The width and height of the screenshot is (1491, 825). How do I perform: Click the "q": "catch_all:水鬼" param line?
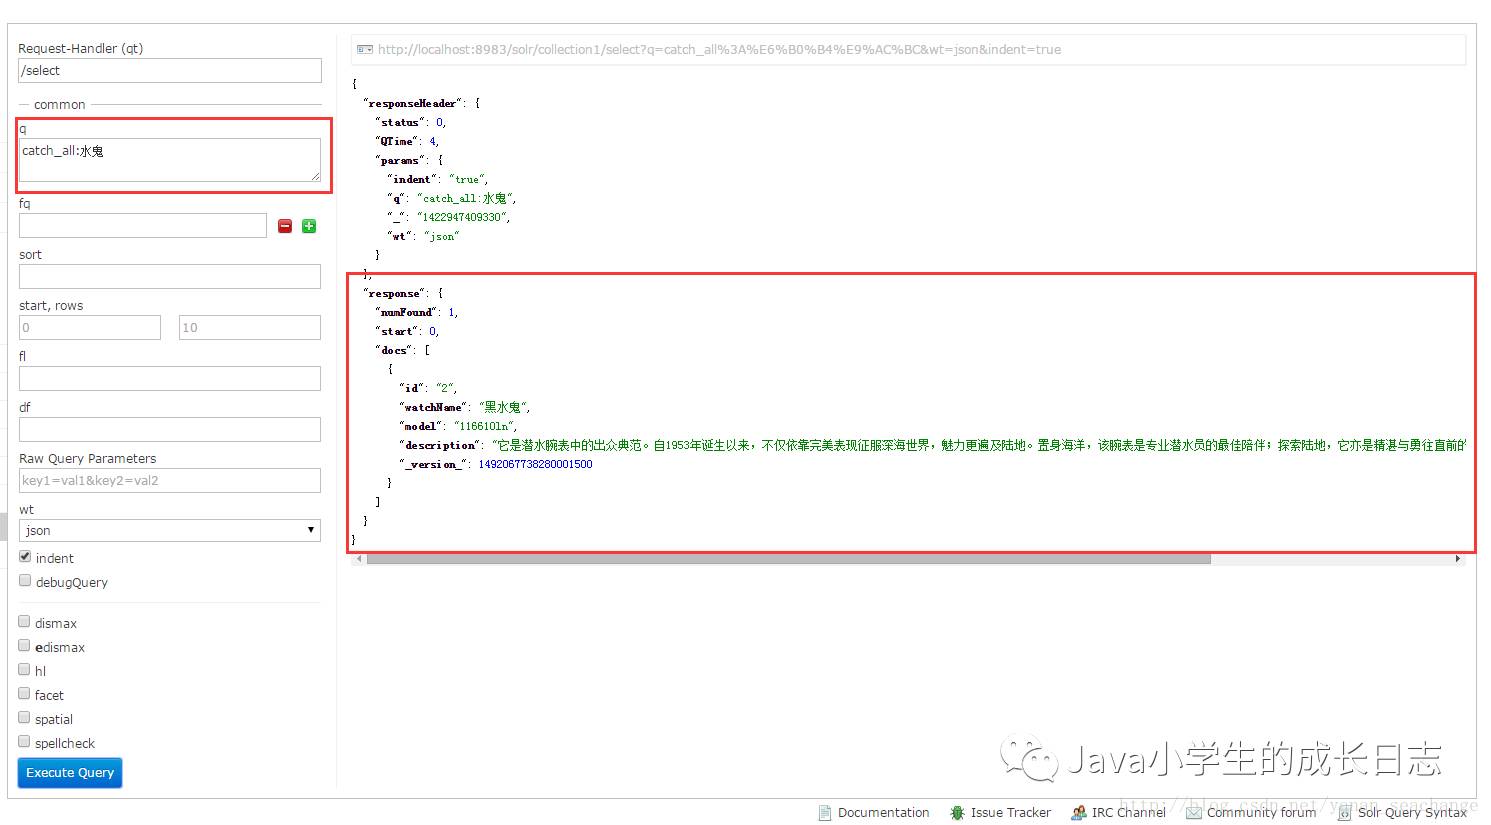click(452, 198)
